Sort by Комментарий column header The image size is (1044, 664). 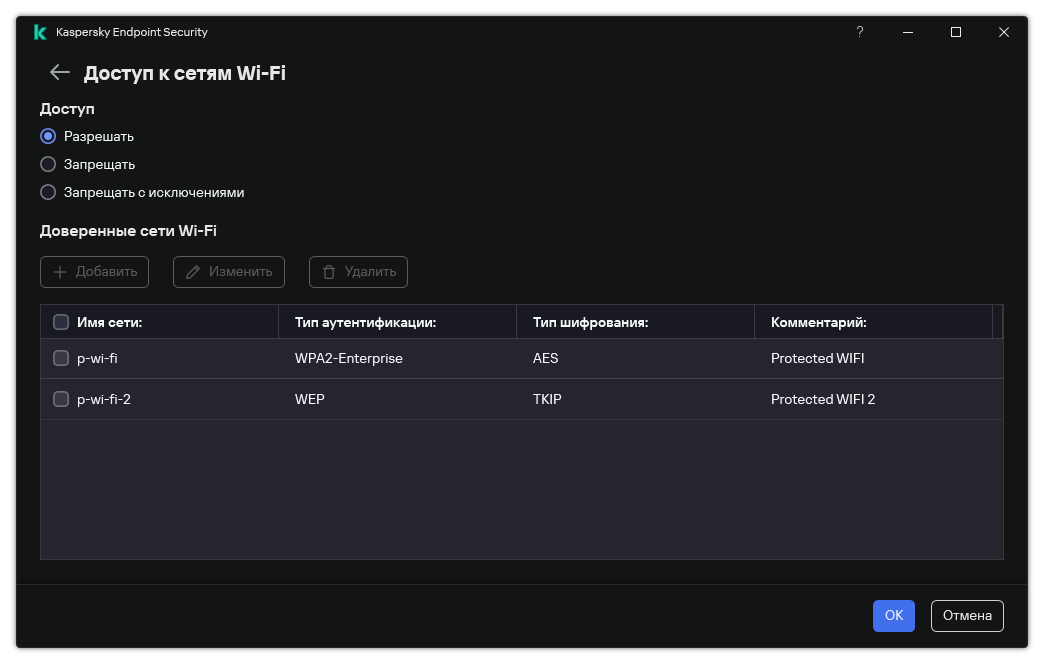coord(874,322)
